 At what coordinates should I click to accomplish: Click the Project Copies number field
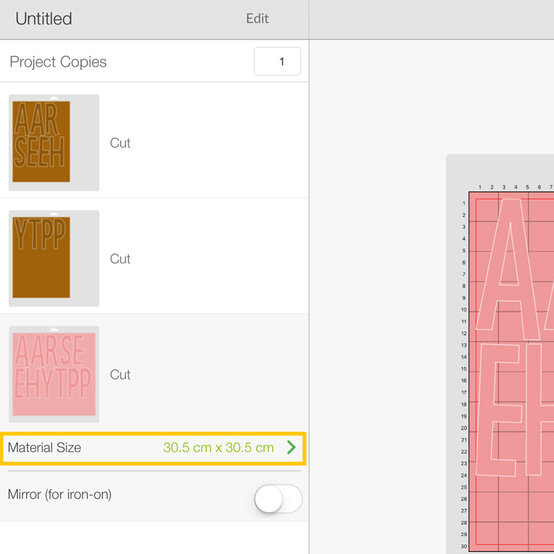(277, 61)
